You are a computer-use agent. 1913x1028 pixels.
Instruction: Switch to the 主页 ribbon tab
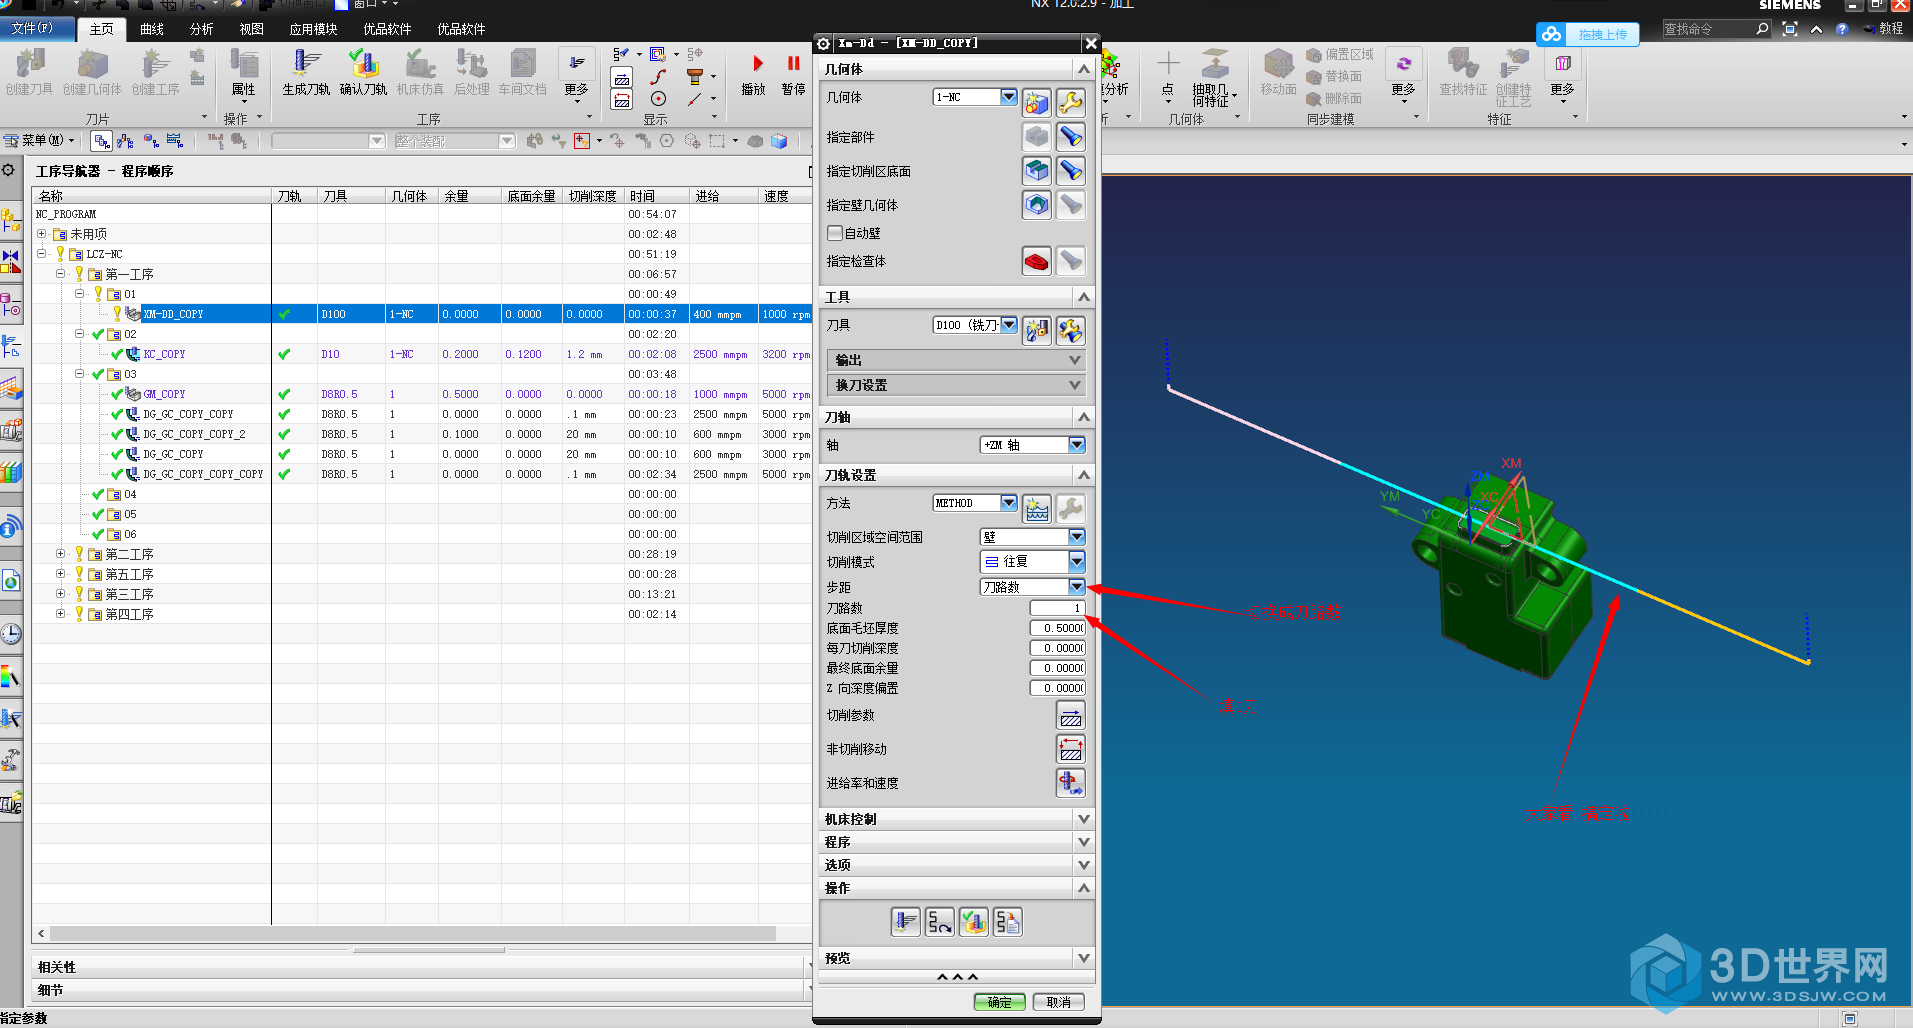(x=101, y=29)
